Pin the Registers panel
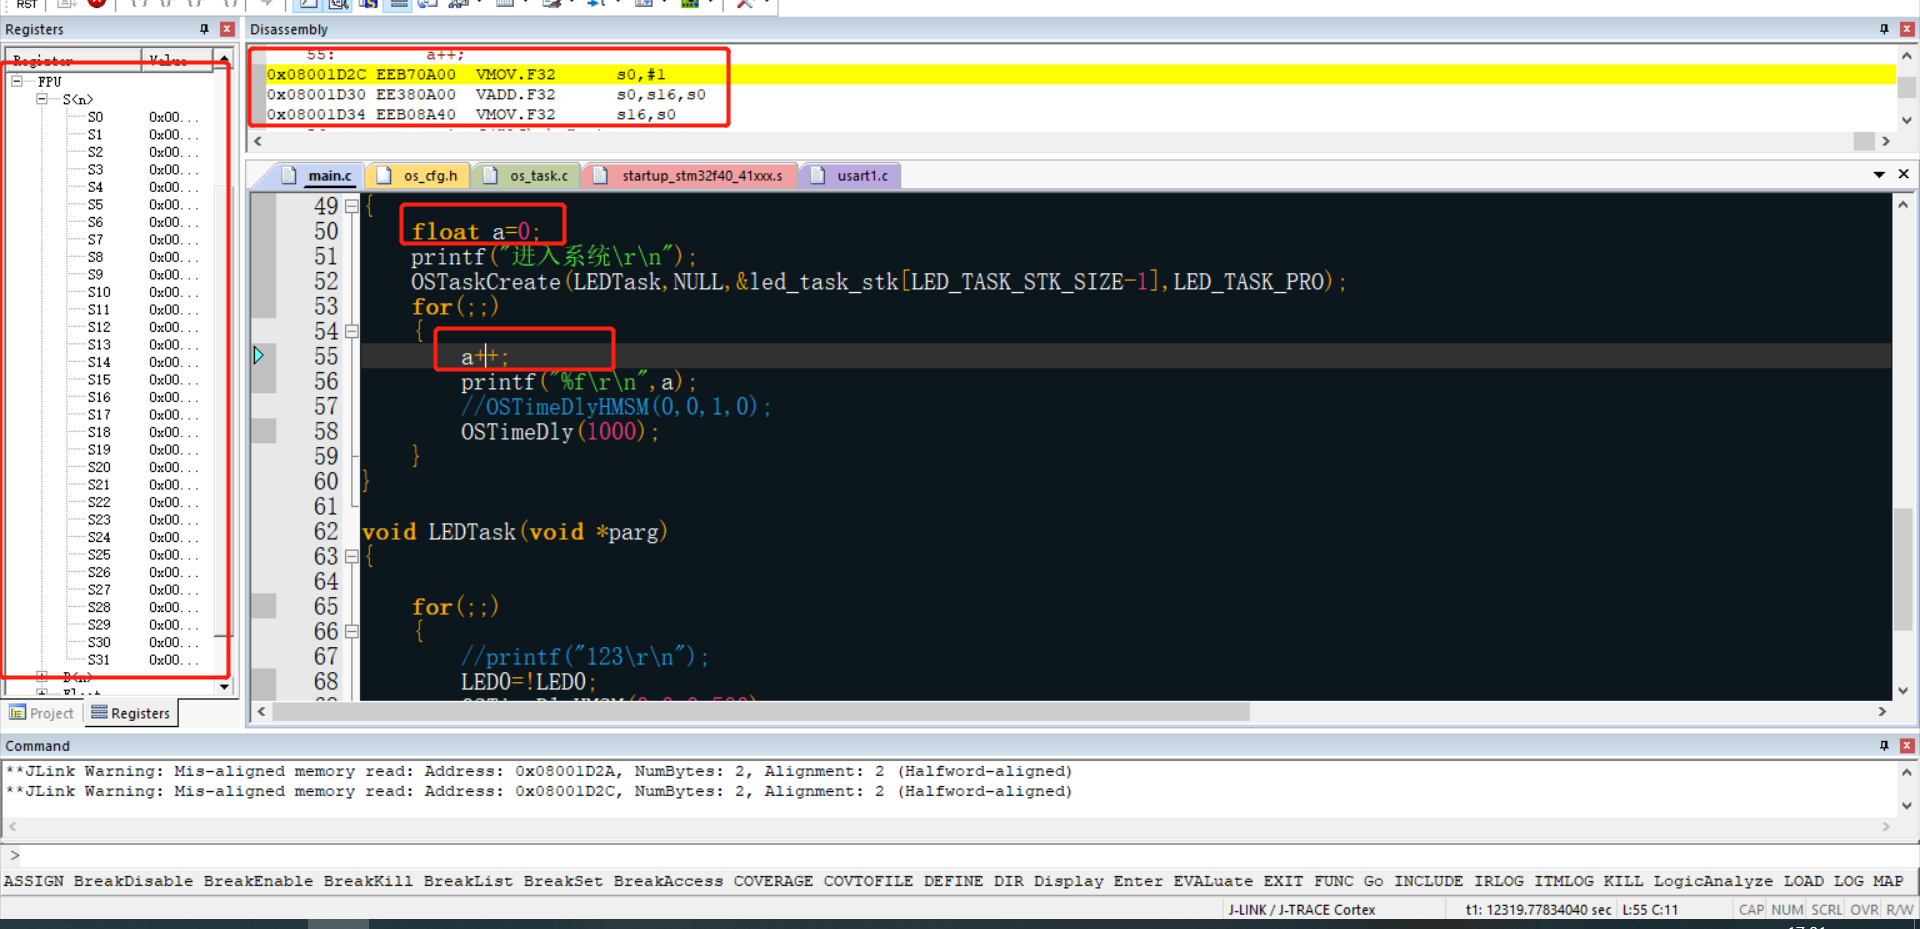This screenshot has width=1920, height=929. [x=204, y=29]
